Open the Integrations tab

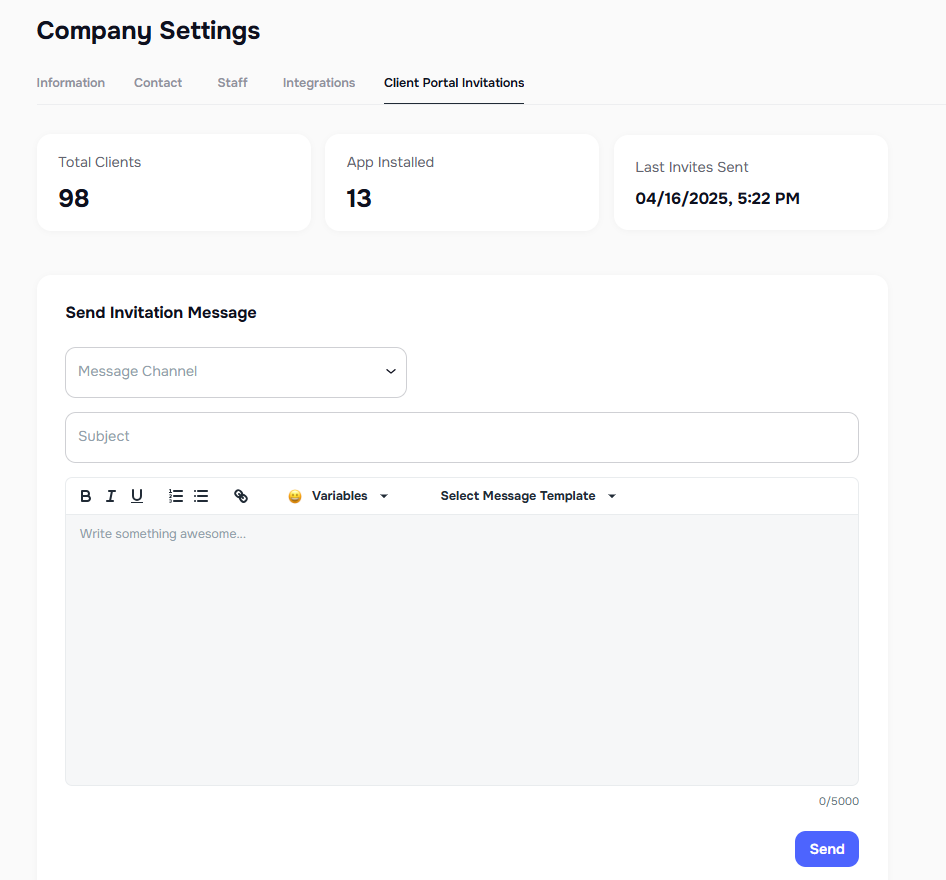(318, 83)
